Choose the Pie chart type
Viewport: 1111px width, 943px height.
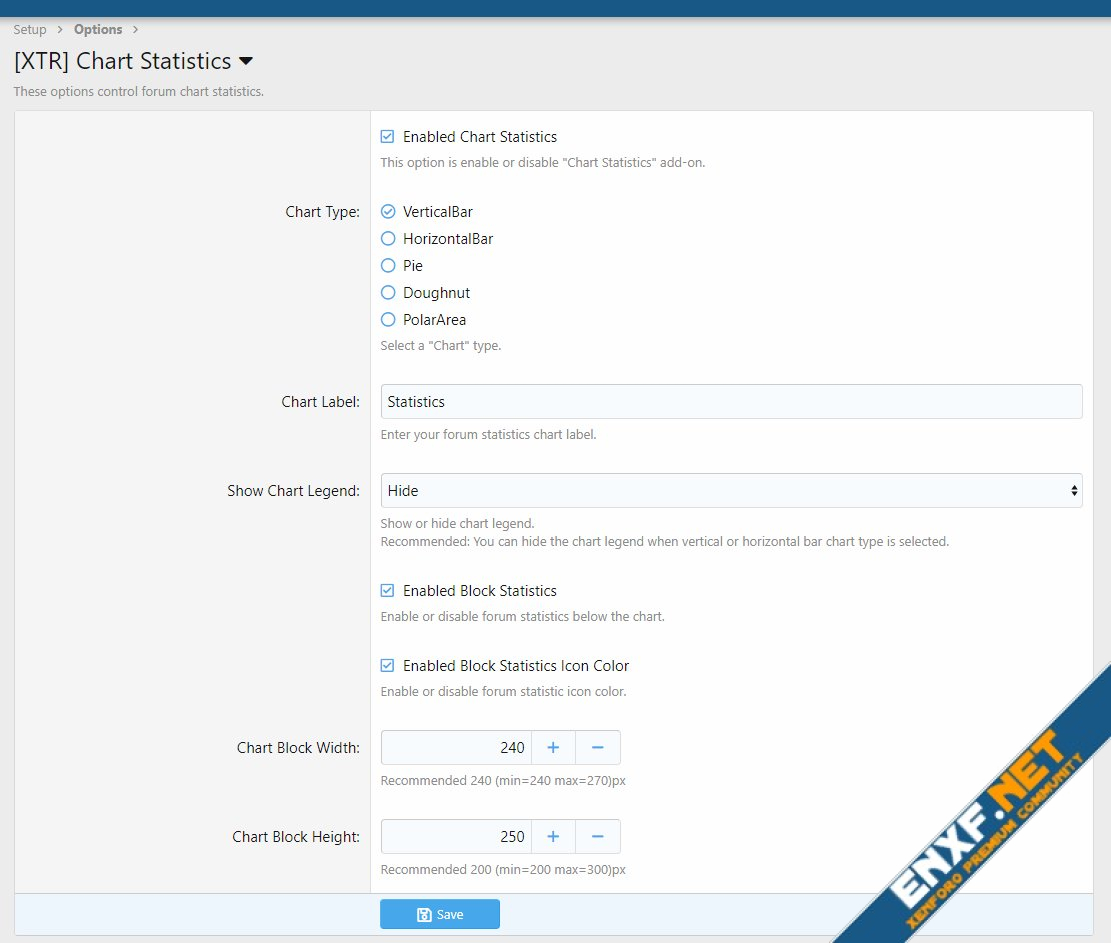pyautogui.click(x=388, y=266)
